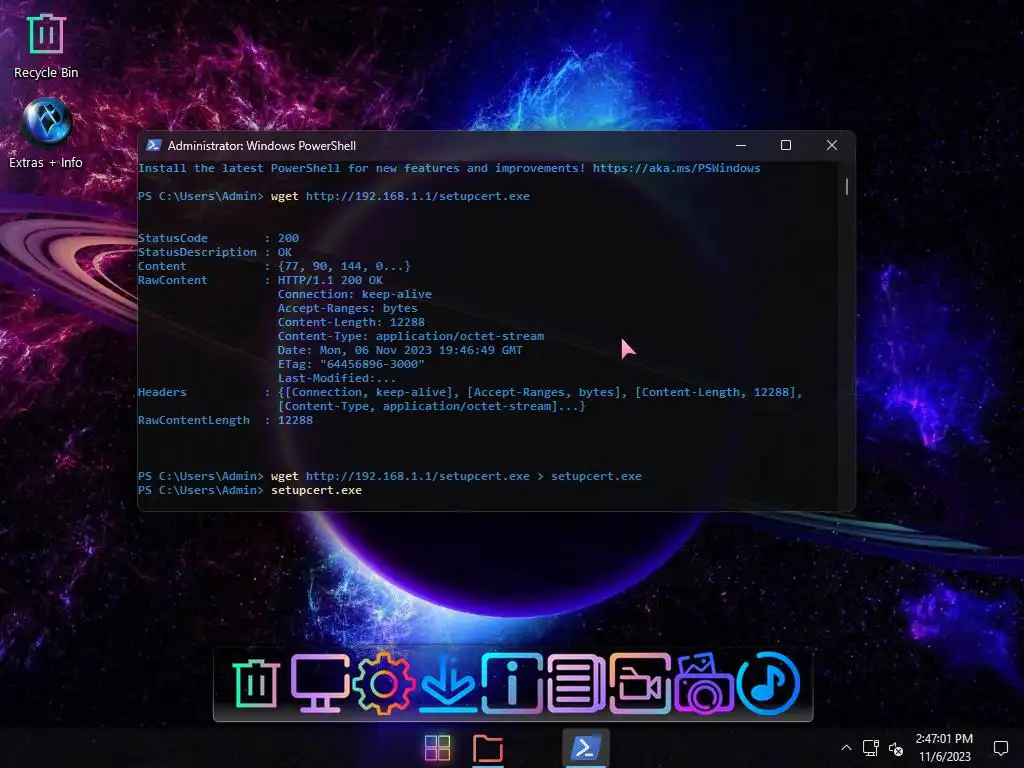1024x768 pixels.
Task: Click the 'Content-Type: application/octet-stream' line
Action: pyautogui.click(x=411, y=336)
